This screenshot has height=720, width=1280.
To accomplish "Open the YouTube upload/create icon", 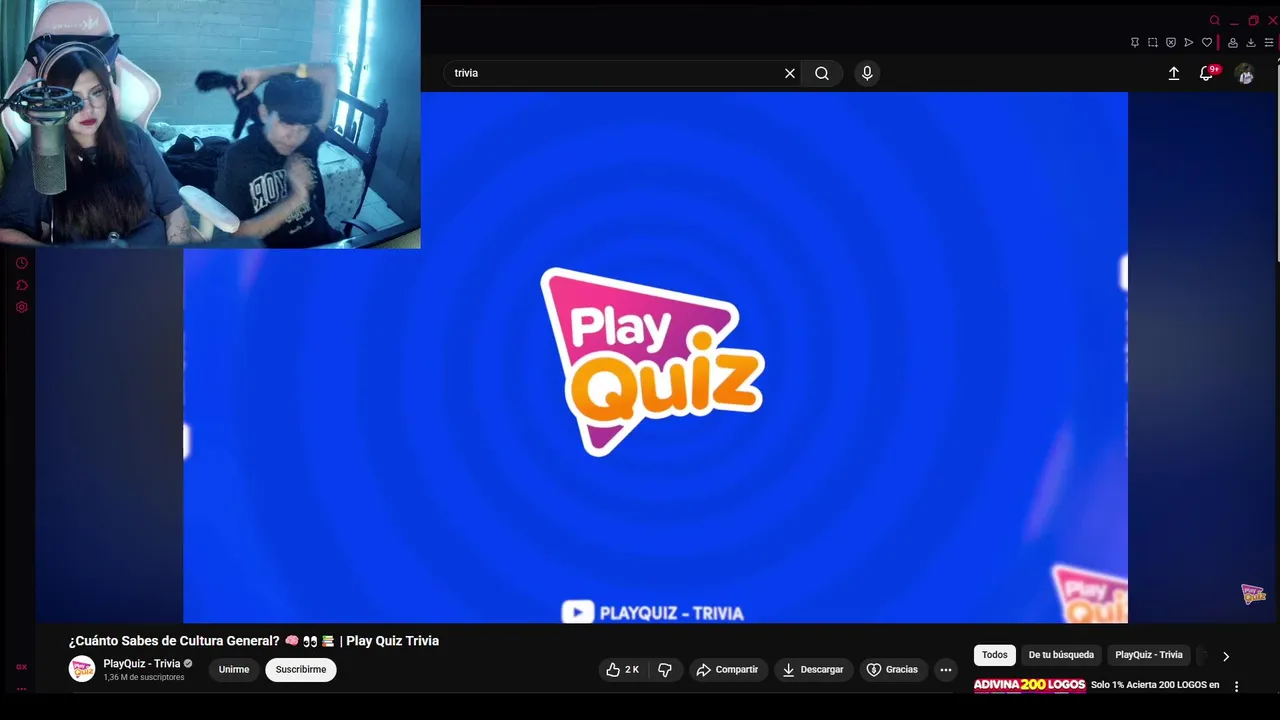I will pos(1174,73).
